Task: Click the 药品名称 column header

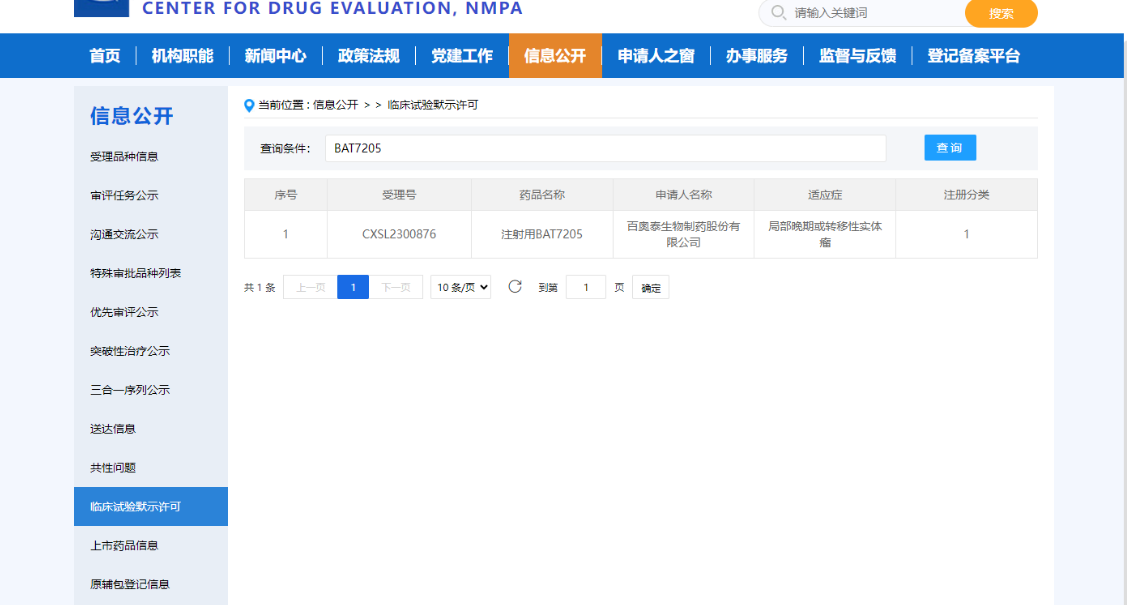Action: [x=542, y=195]
